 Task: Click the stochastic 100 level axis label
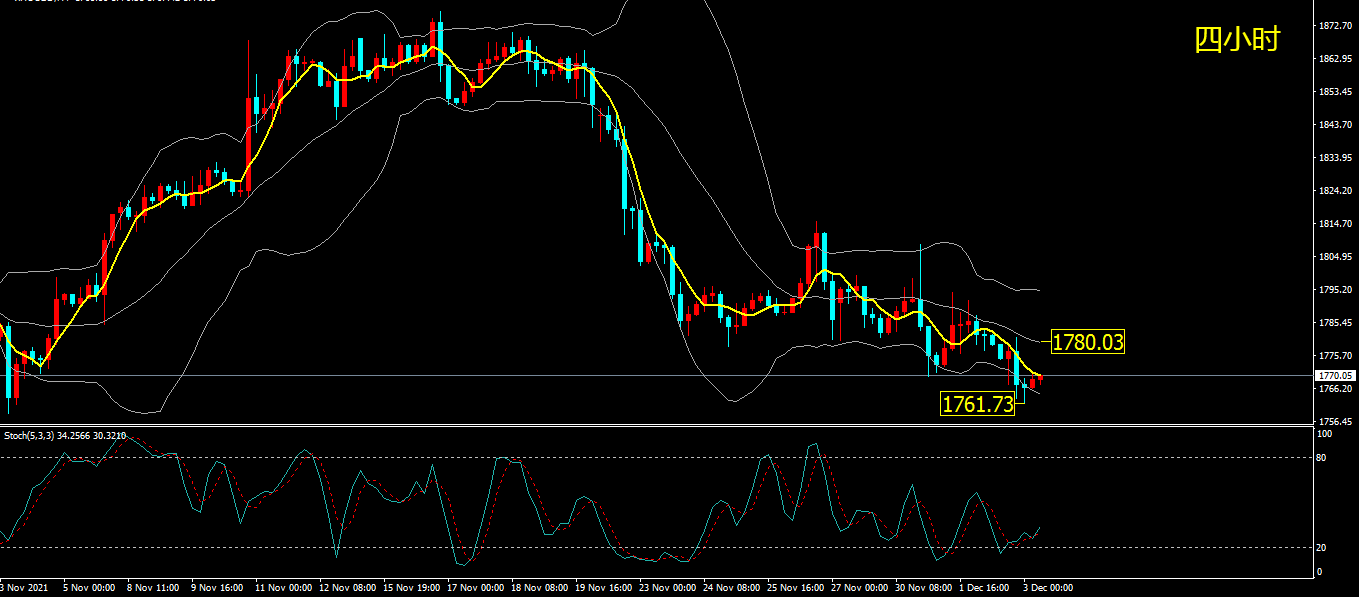(x=1327, y=434)
